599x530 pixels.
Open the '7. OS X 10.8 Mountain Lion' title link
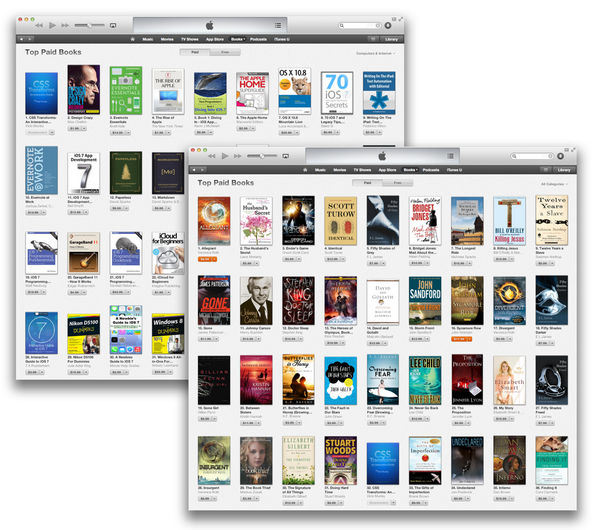pos(291,120)
